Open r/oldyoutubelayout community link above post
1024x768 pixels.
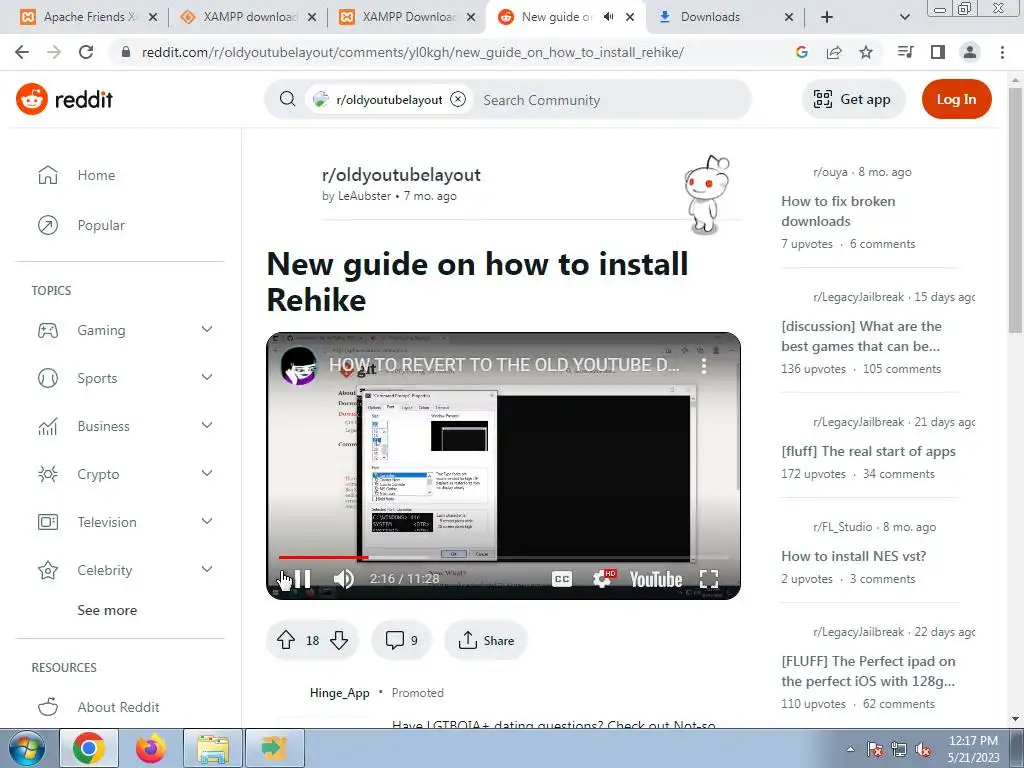pos(401,174)
